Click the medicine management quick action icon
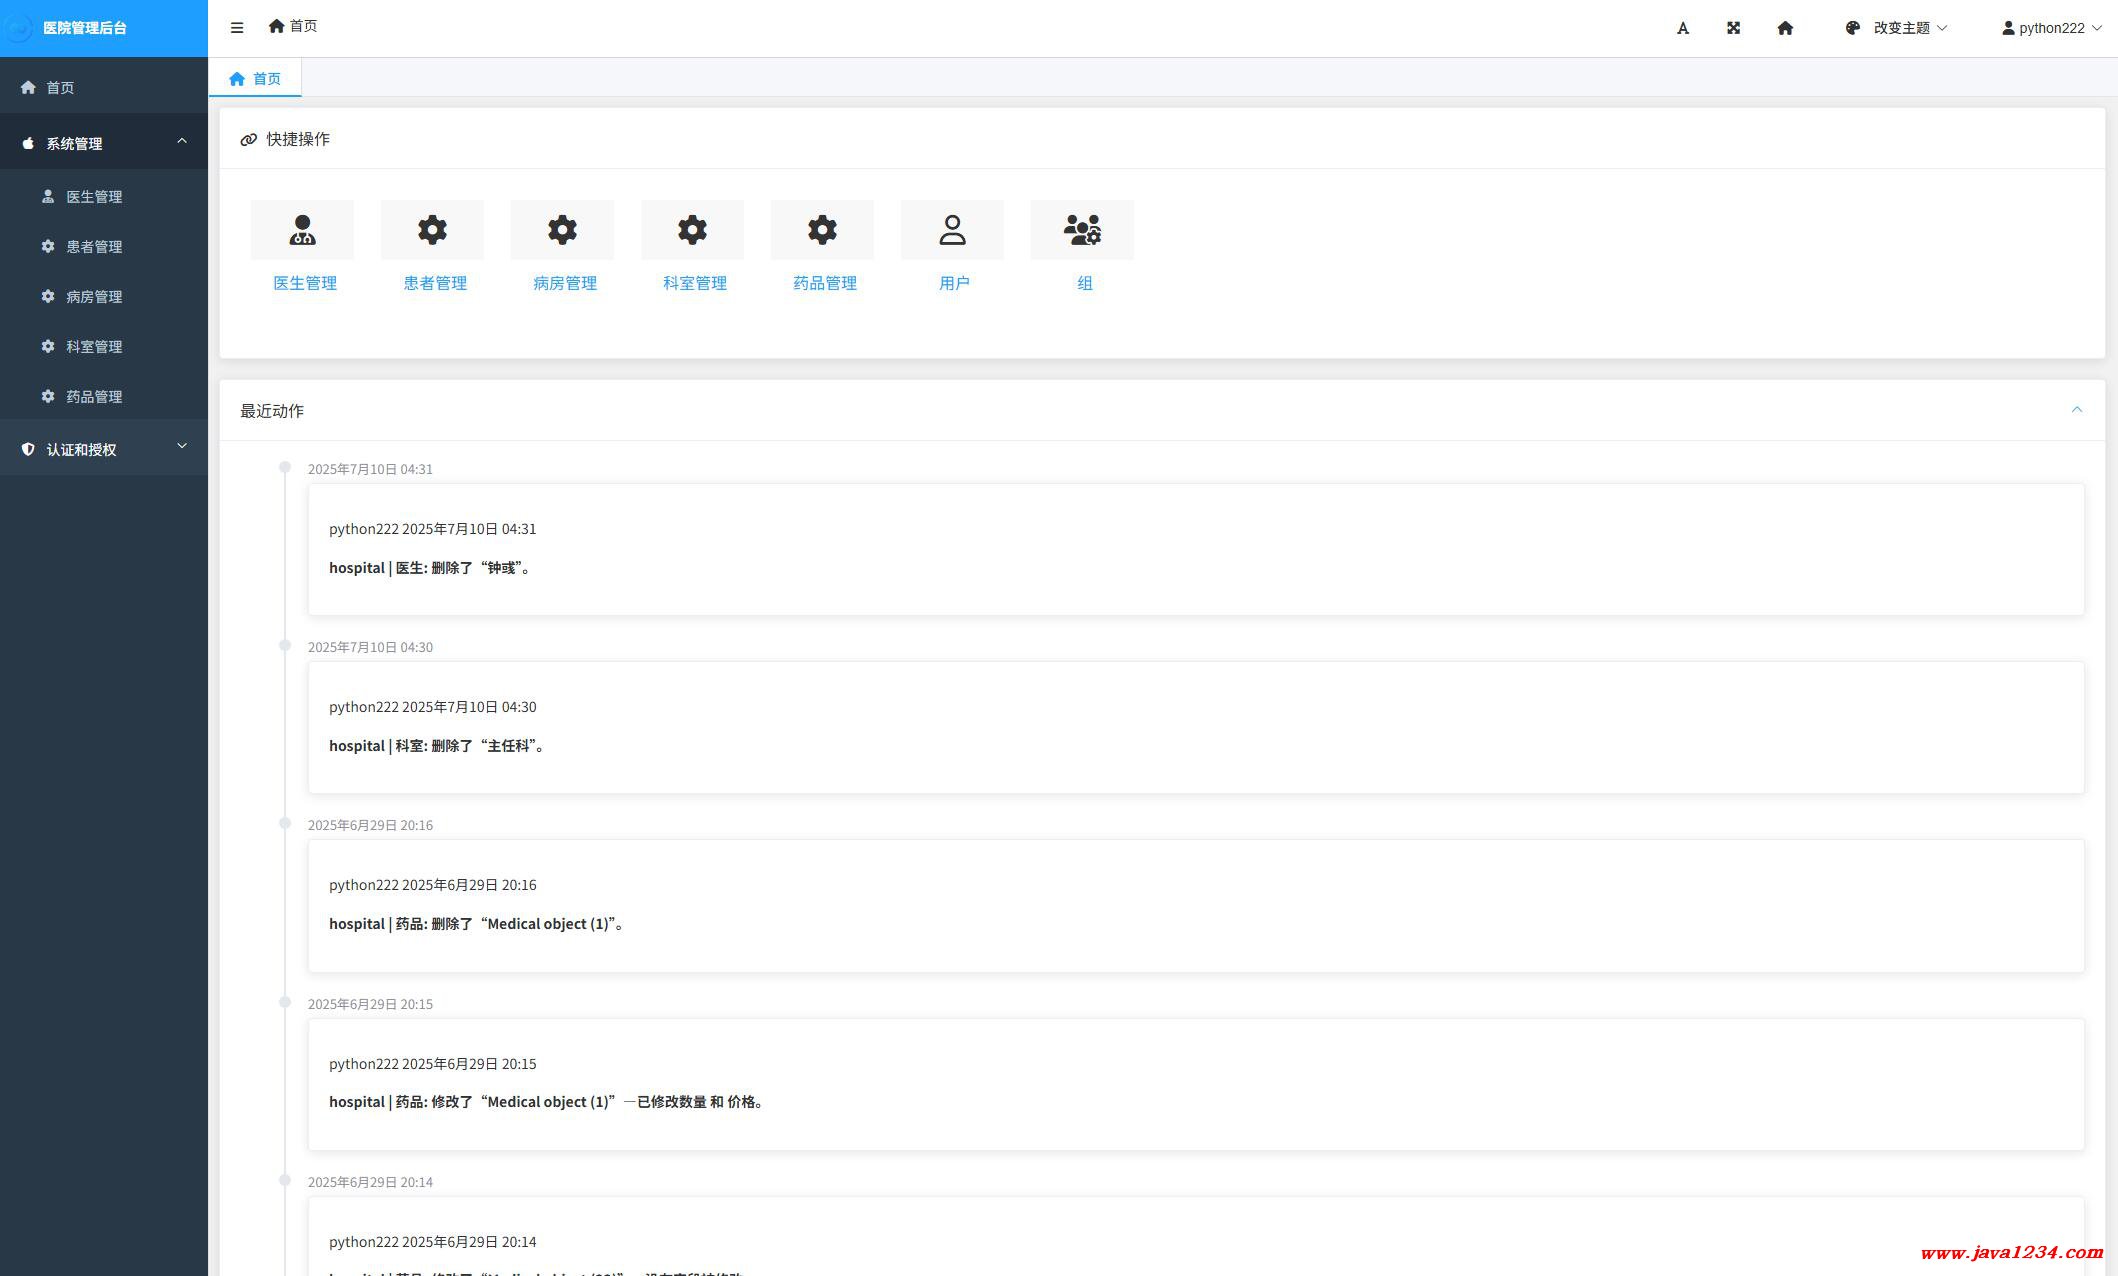Image resolution: width=2118 pixels, height=1276 pixels. tap(822, 230)
